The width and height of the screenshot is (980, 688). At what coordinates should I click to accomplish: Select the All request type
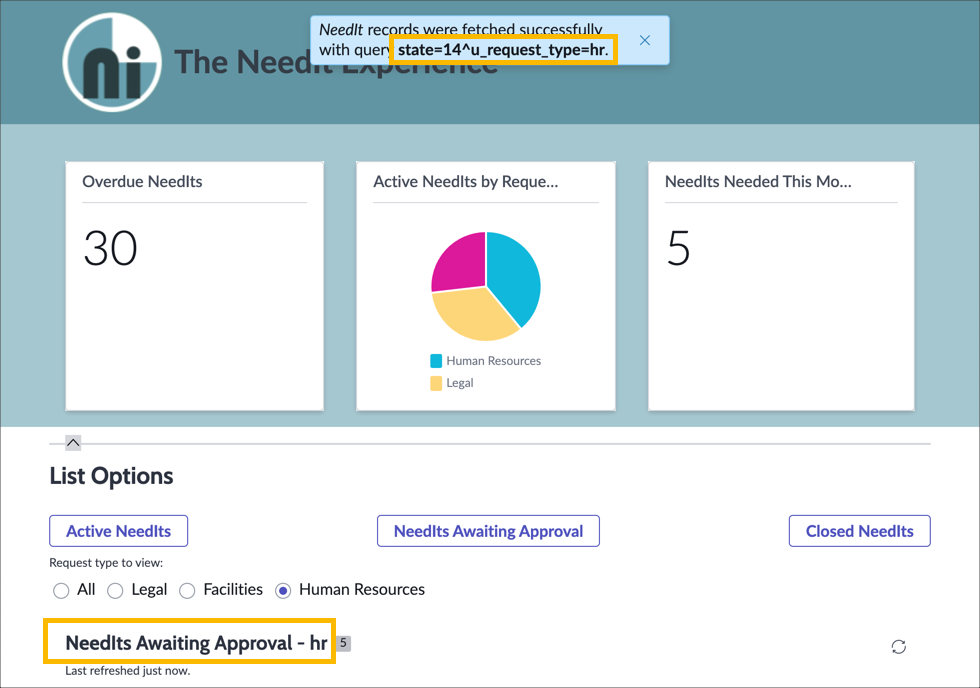coord(61,590)
